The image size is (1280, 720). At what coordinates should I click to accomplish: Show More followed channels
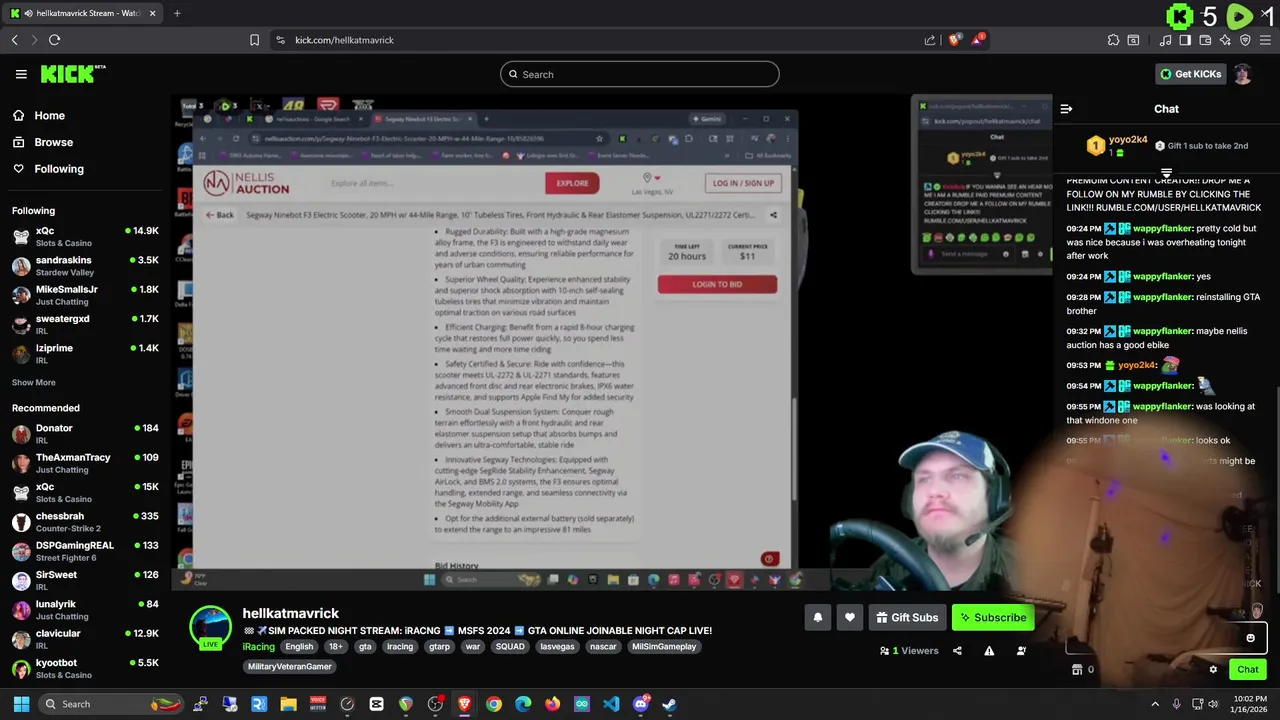(x=34, y=383)
